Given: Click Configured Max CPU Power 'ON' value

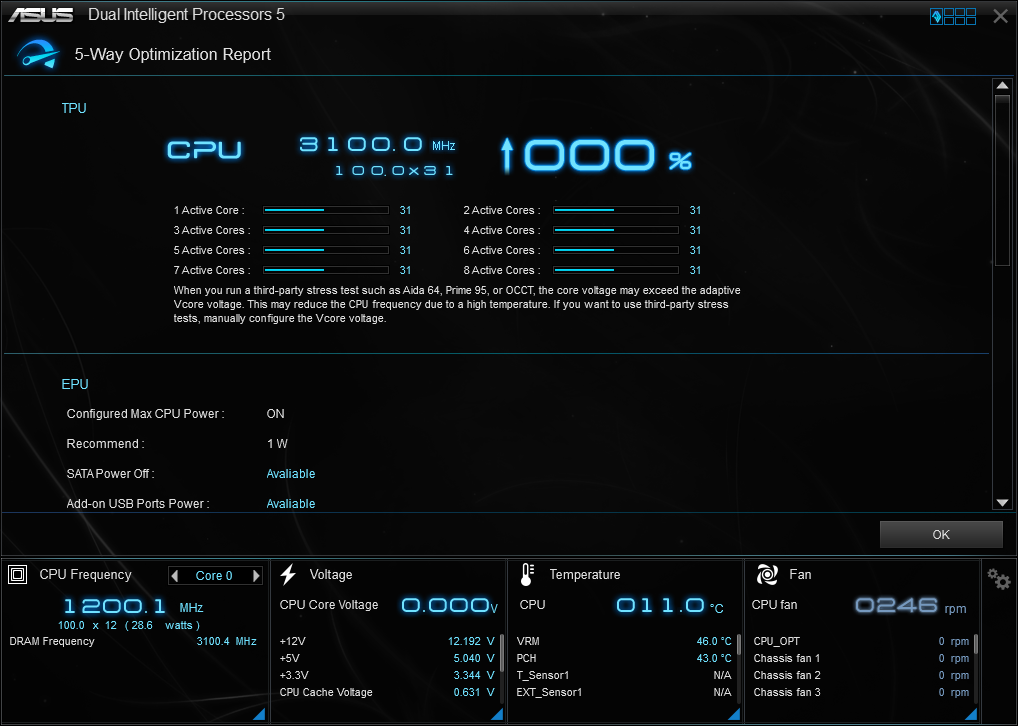Looking at the screenshot, I should pos(275,414).
